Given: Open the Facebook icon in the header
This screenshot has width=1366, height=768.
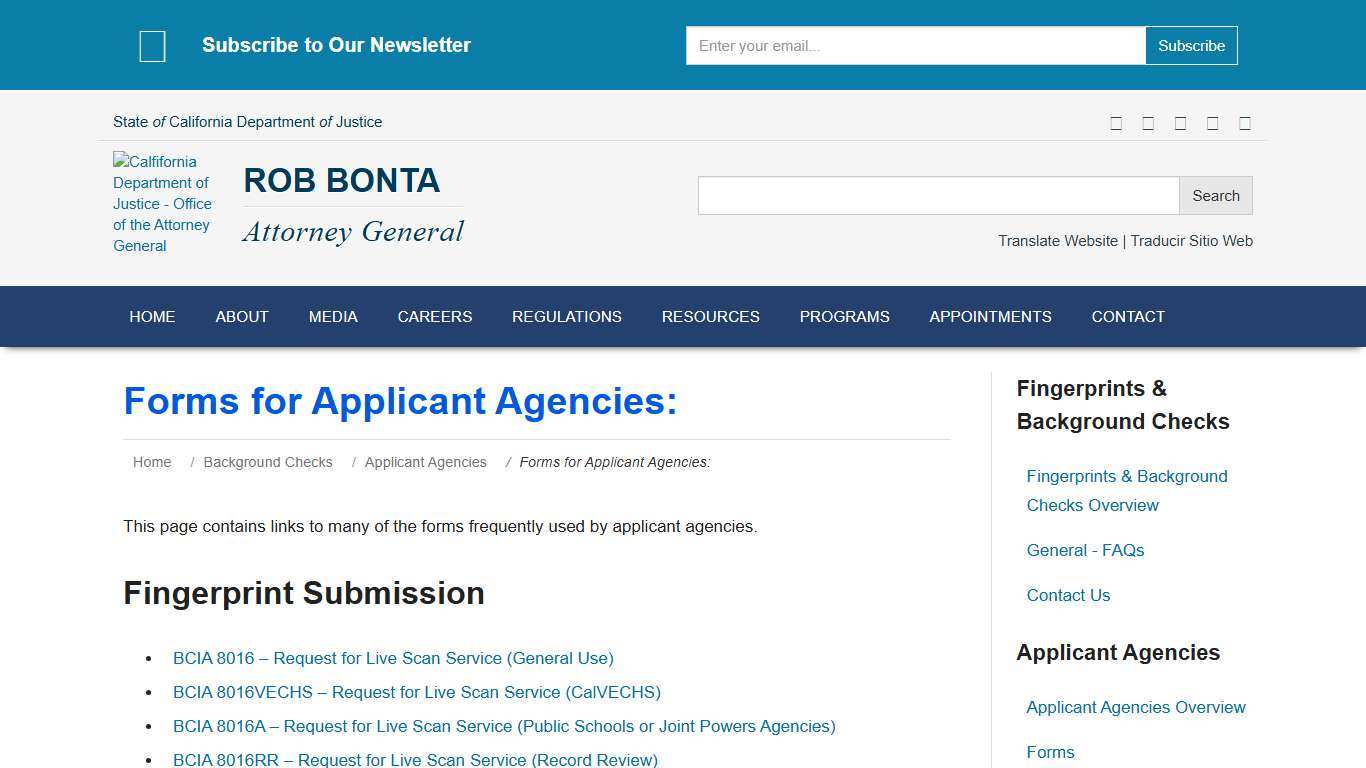Looking at the screenshot, I should pos(1116,122).
